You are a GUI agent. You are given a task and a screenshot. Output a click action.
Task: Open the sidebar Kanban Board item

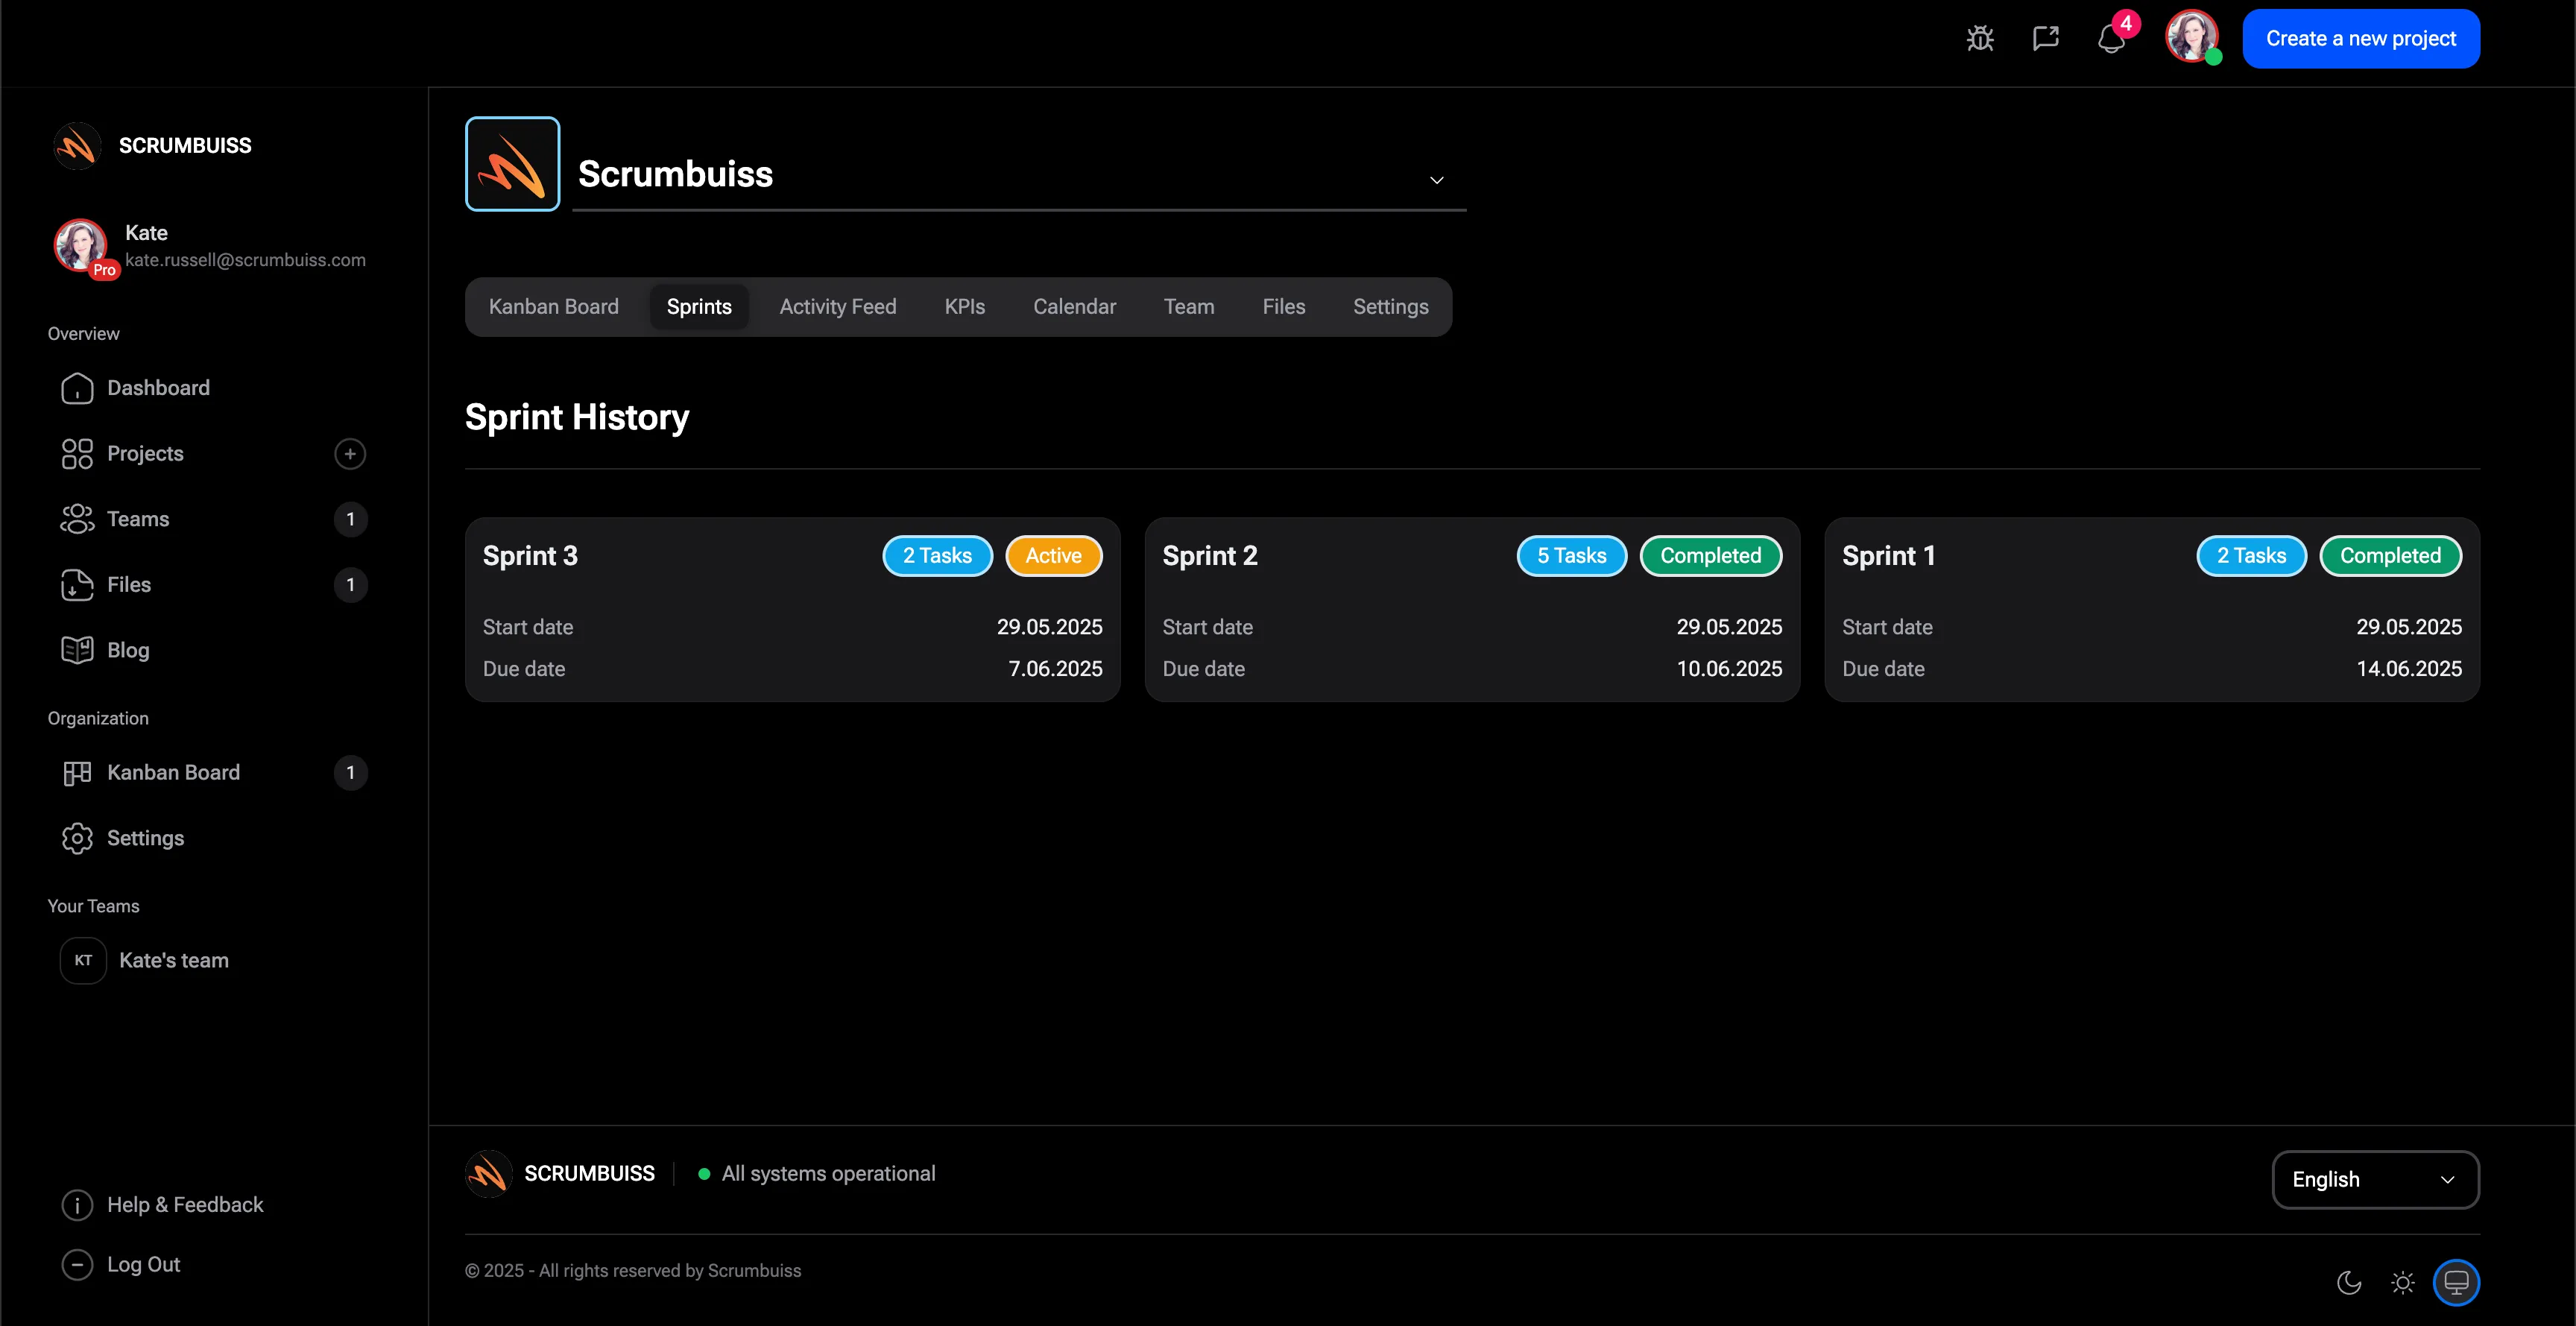(173, 773)
